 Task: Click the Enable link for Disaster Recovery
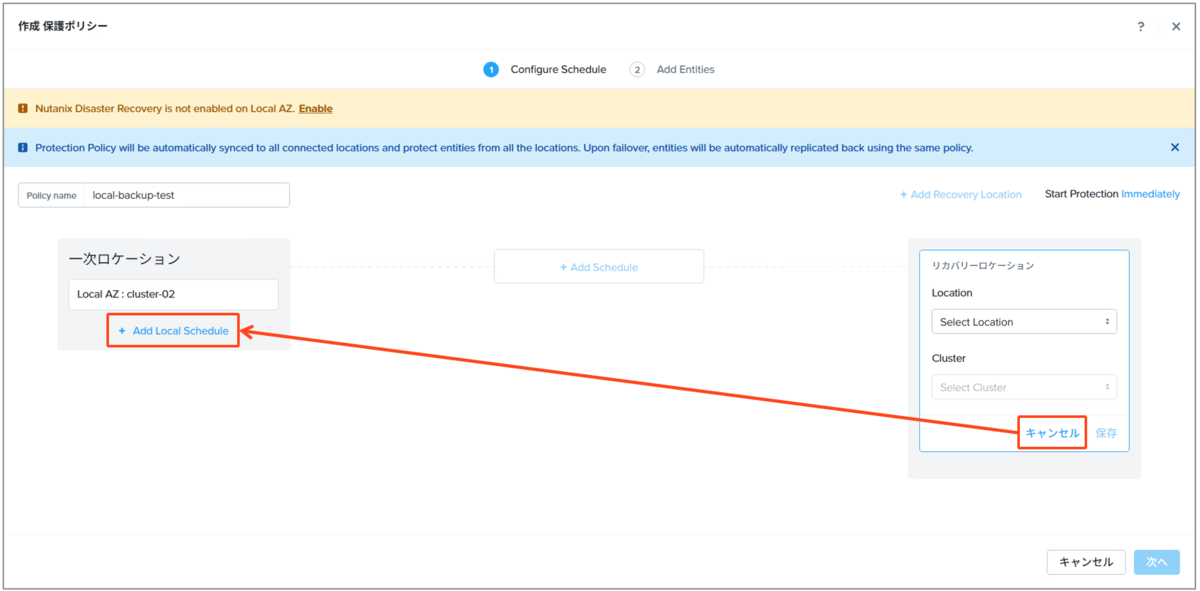[x=315, y=108]
